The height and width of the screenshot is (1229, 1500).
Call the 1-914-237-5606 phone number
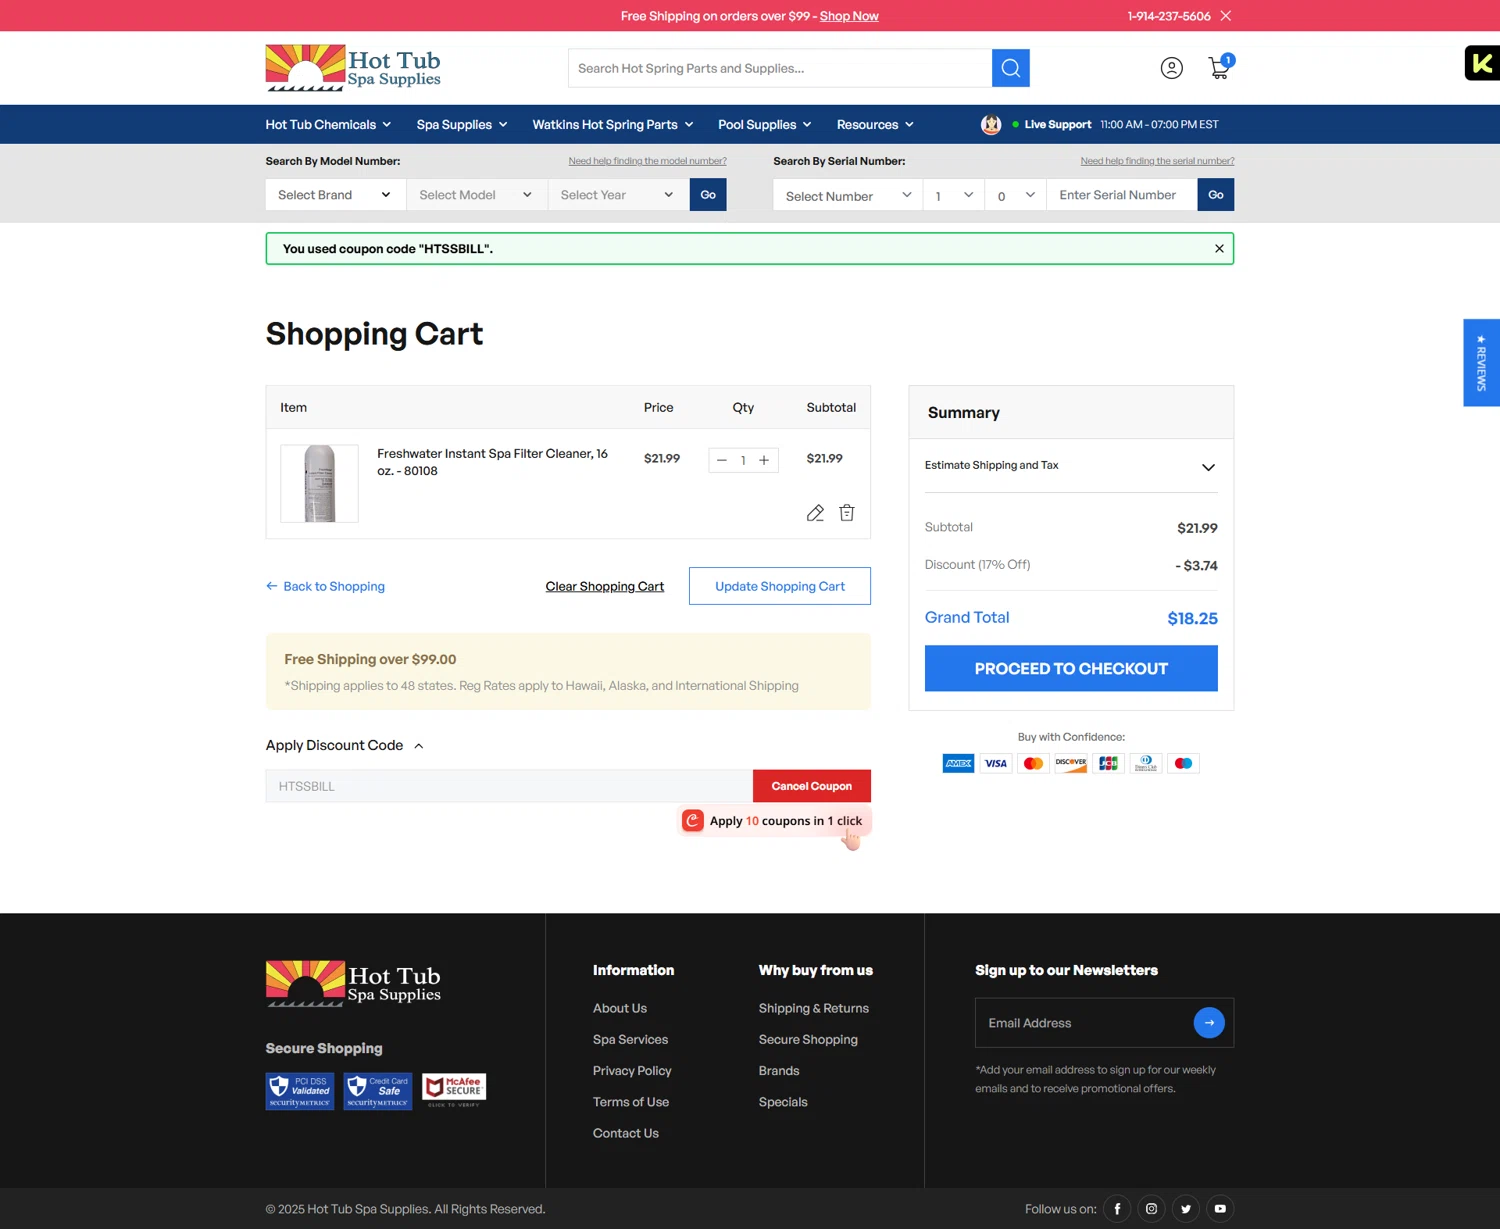1169,16
